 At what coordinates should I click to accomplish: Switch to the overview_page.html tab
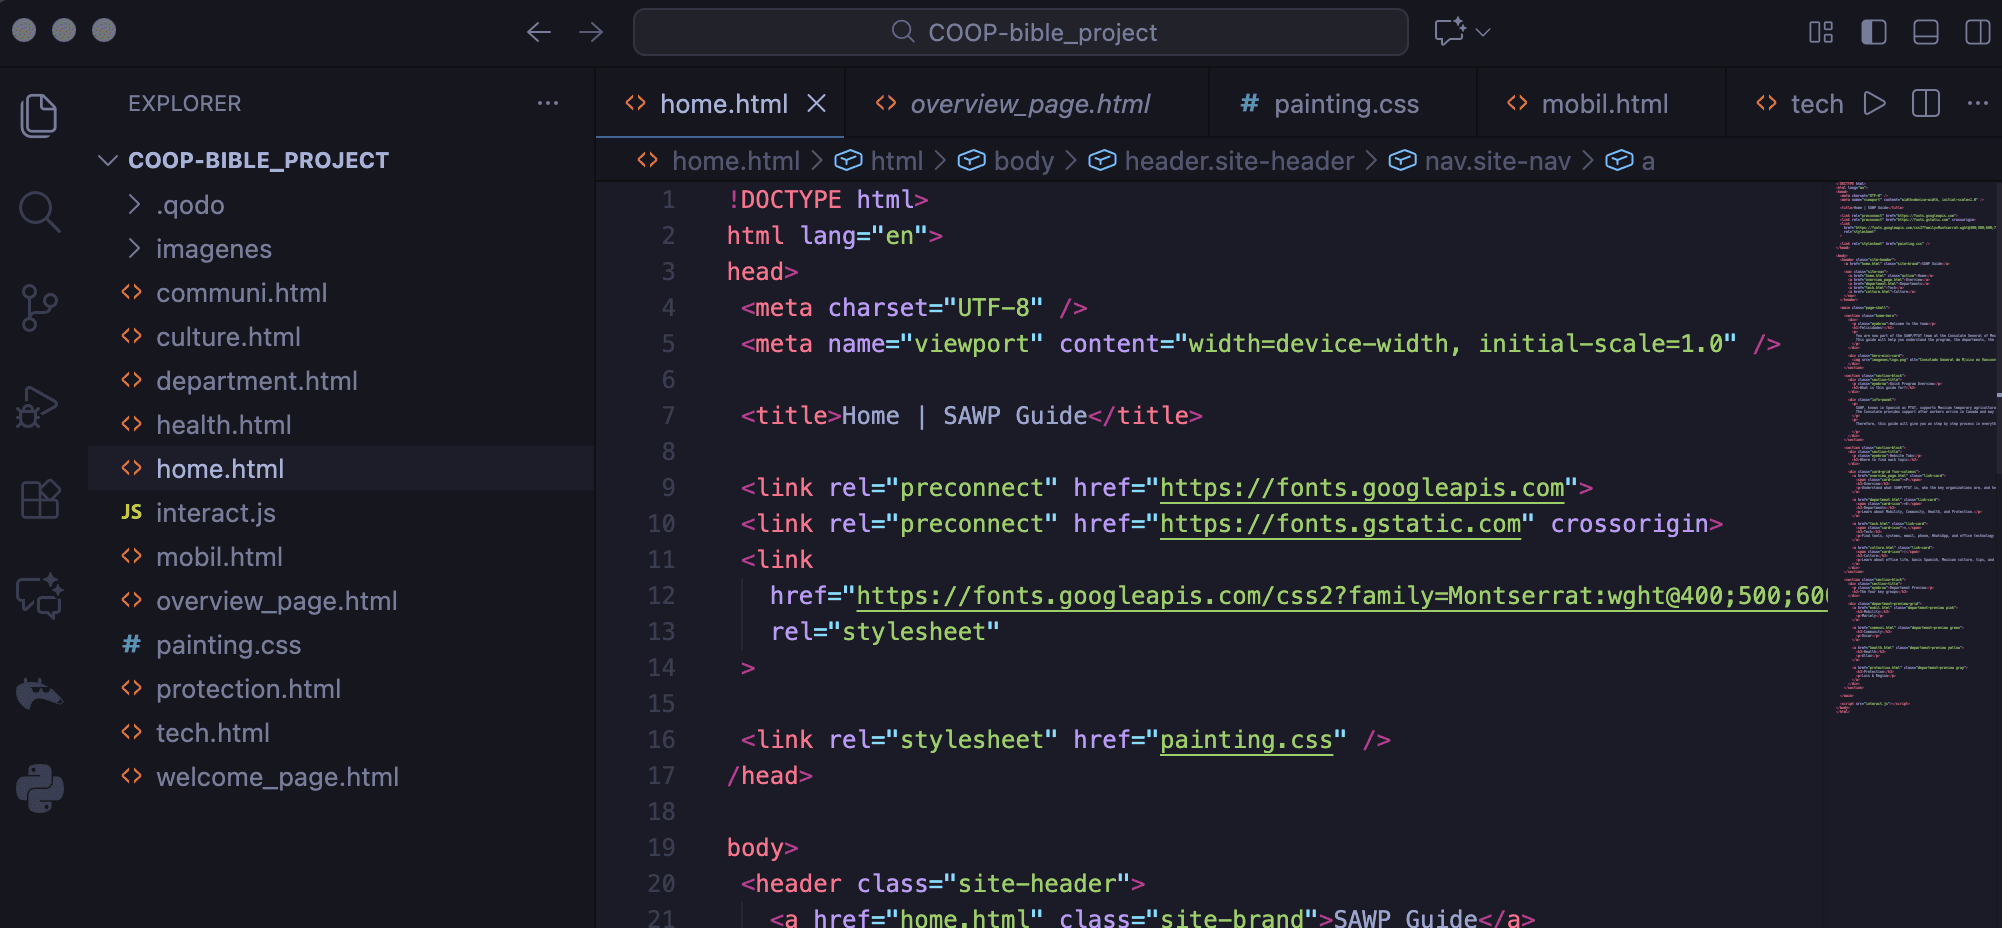(x=1027, y=104)
